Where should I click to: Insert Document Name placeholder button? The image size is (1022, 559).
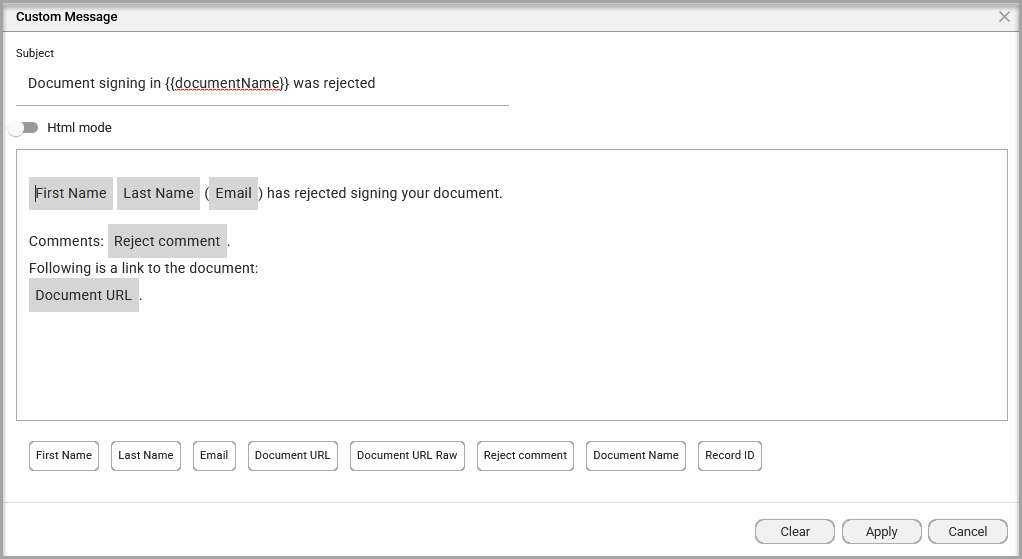(x=635, y=455)
